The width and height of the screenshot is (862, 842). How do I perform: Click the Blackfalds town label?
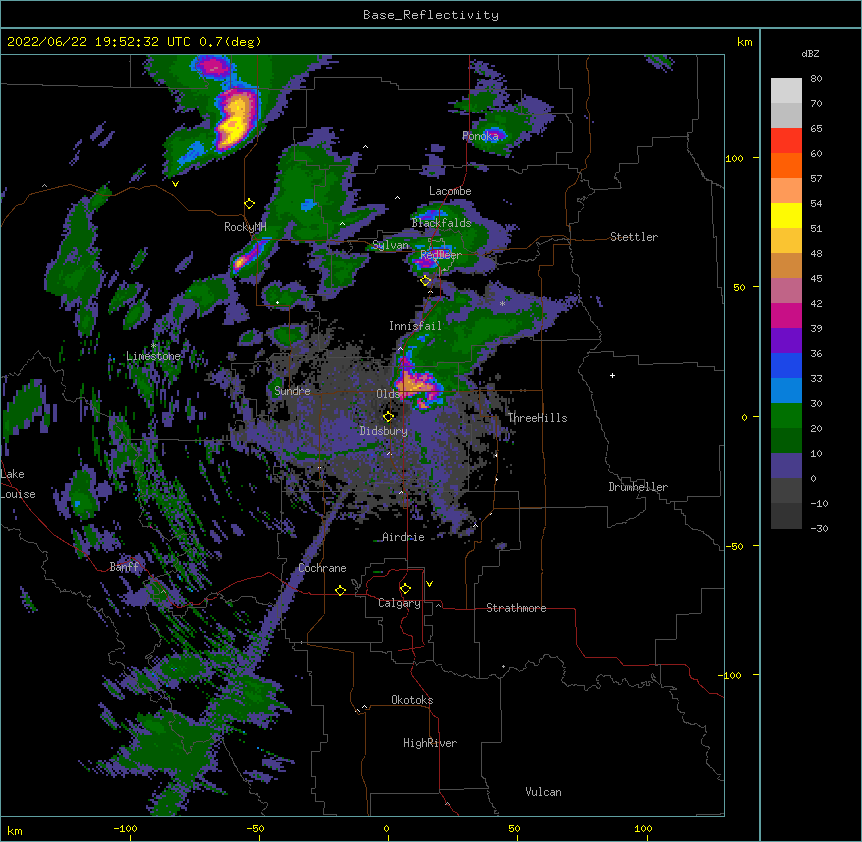(x=441, y=223)
